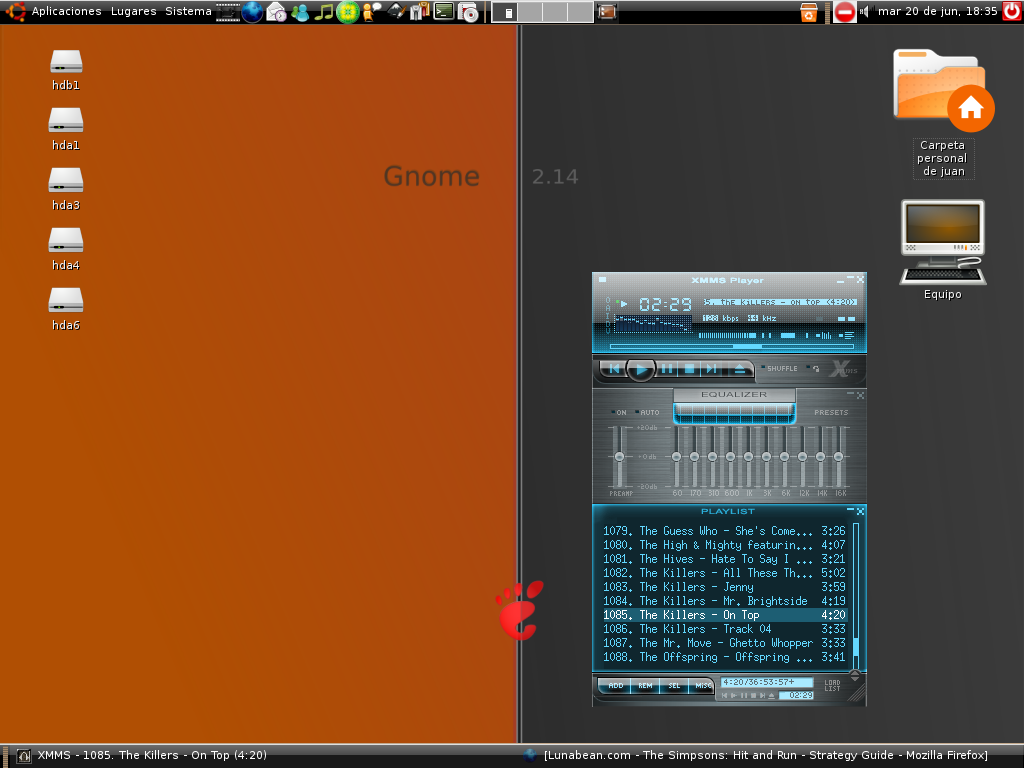The width and height of the screenshot is (1024, 768).
Task: Click the XMMS eject/open file button
Action: point(740,369)
